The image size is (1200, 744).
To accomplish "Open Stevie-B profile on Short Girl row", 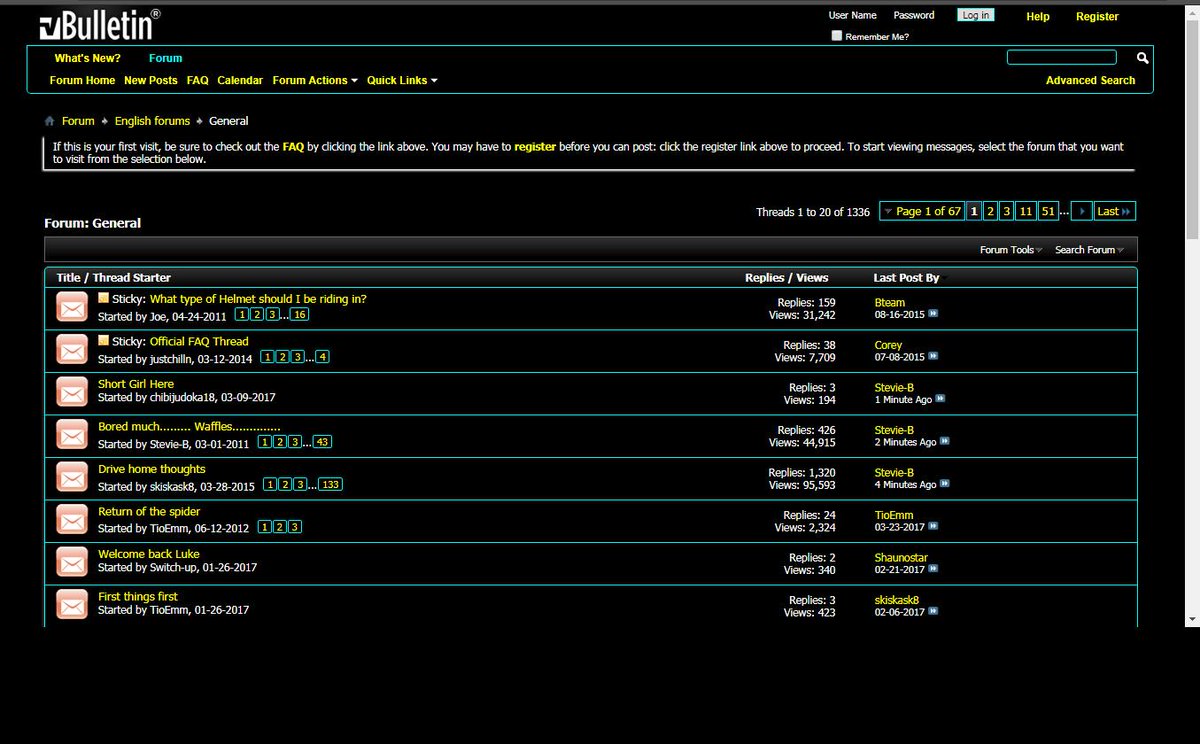I will [894, 387].
